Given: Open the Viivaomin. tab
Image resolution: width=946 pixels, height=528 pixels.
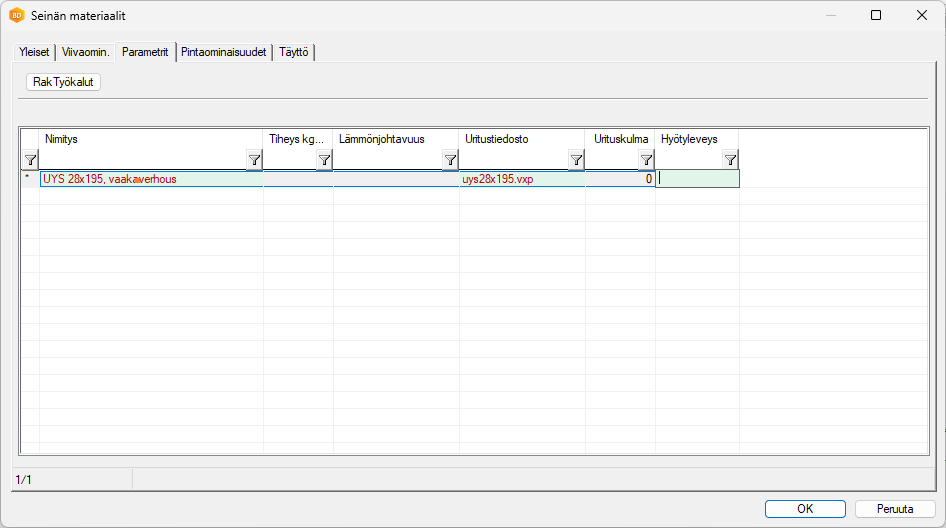Looking at the screenshot, I should click(85, 52).
